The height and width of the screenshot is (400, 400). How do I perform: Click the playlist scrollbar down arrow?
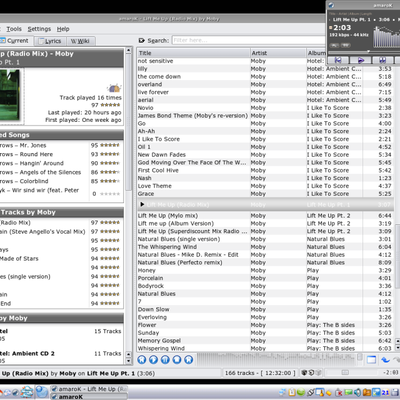click(397, 348)
